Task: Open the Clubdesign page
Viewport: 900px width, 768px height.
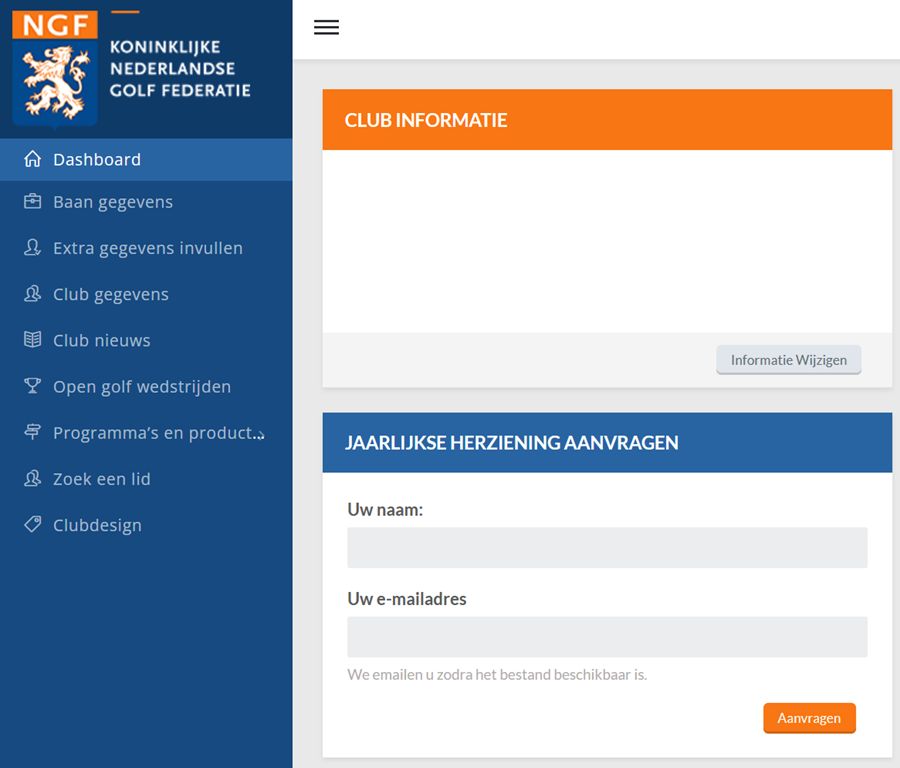Action: tap(146, 525)
